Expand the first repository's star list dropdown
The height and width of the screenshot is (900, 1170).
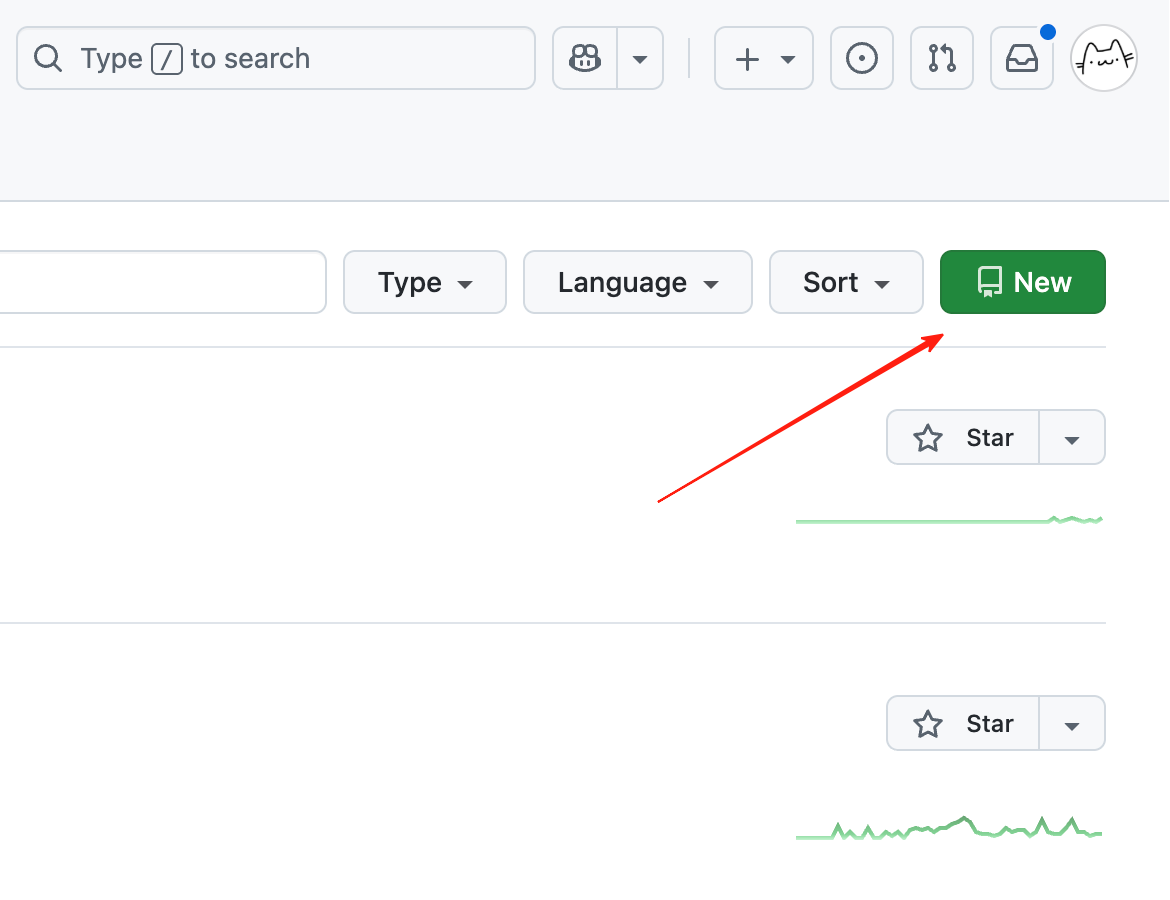pos(1072,438)
